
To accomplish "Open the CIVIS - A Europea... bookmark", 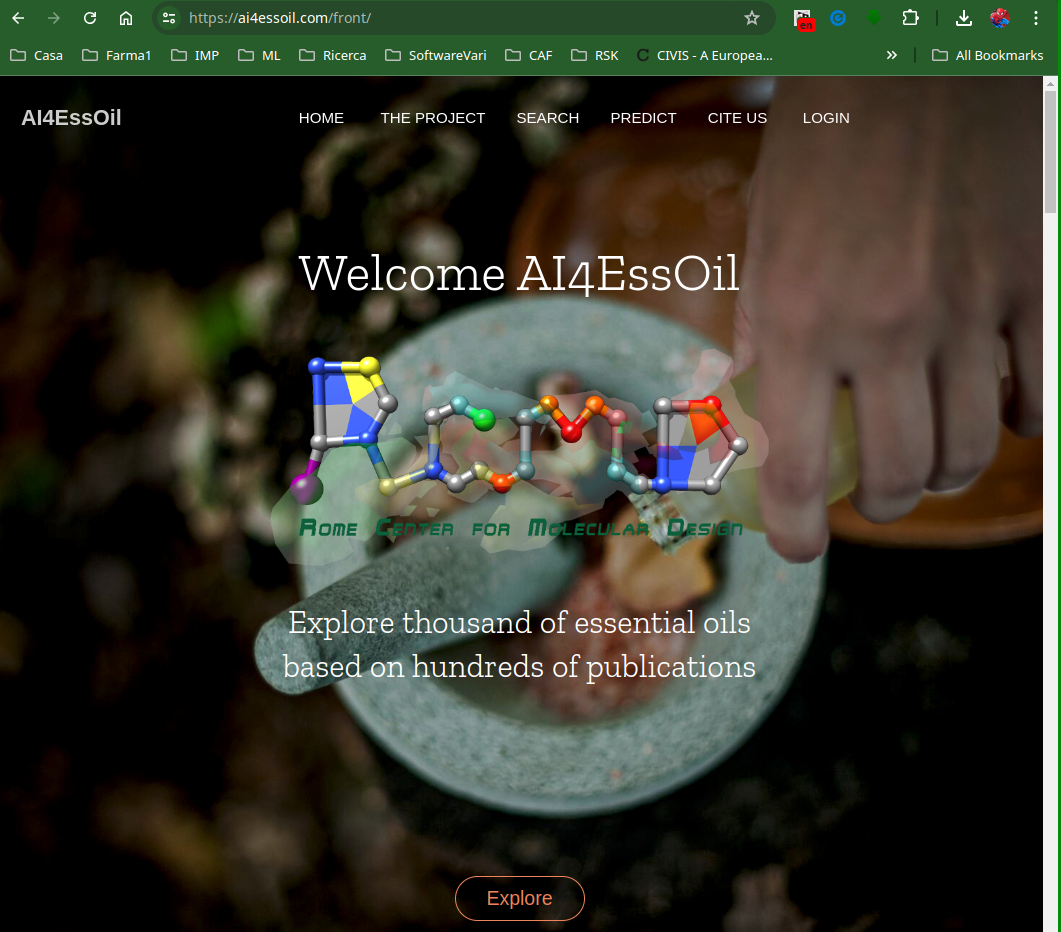I will tap(705, 56).
